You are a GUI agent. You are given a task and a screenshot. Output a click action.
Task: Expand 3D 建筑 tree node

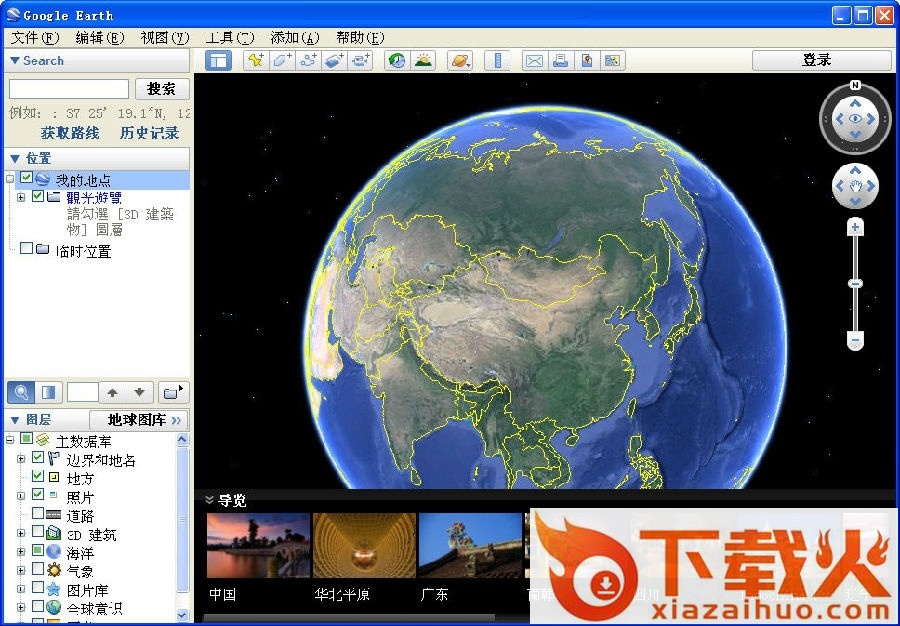pyautogui.click(x=21, y=533)
